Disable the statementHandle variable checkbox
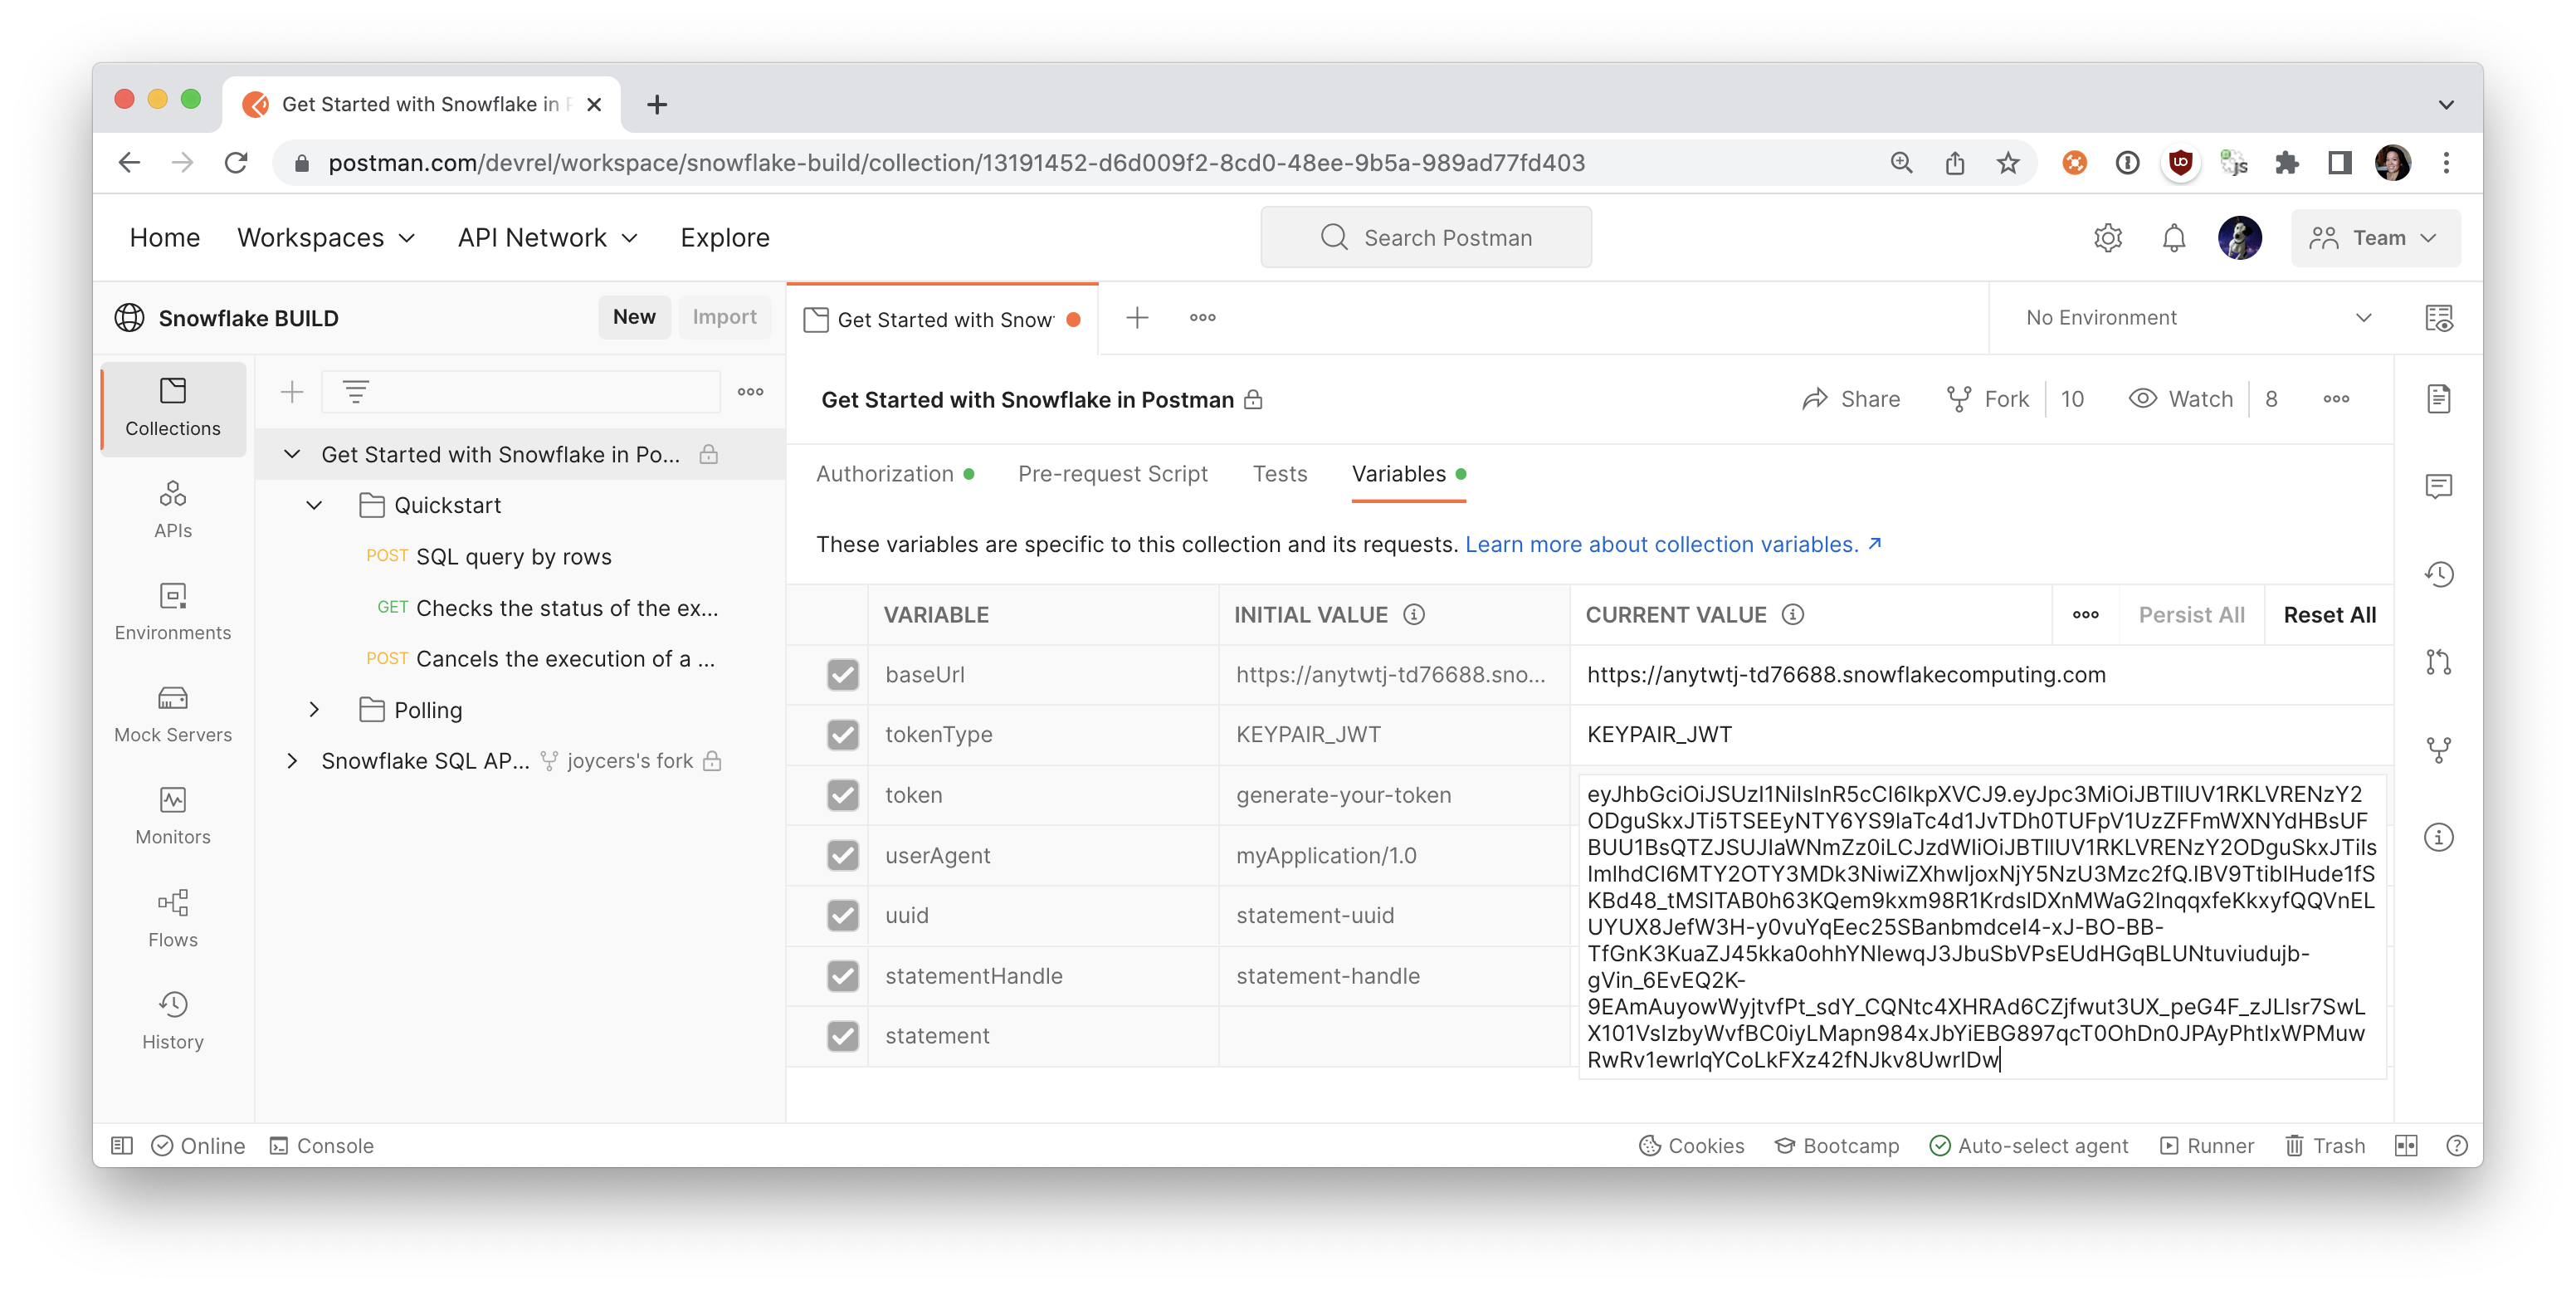This screenshot has width=2576, height=1290. (x=842, y=976)
